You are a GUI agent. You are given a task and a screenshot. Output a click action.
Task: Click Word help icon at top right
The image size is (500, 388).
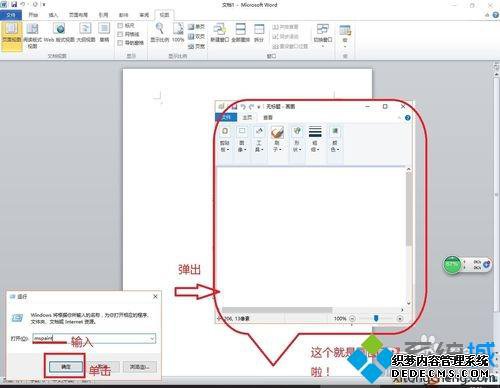496,15
